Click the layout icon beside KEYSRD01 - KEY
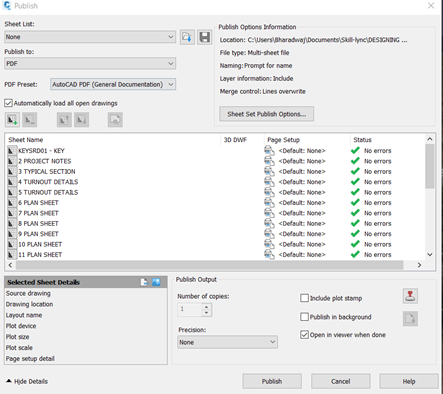443x394 pixels. point(12,151)
